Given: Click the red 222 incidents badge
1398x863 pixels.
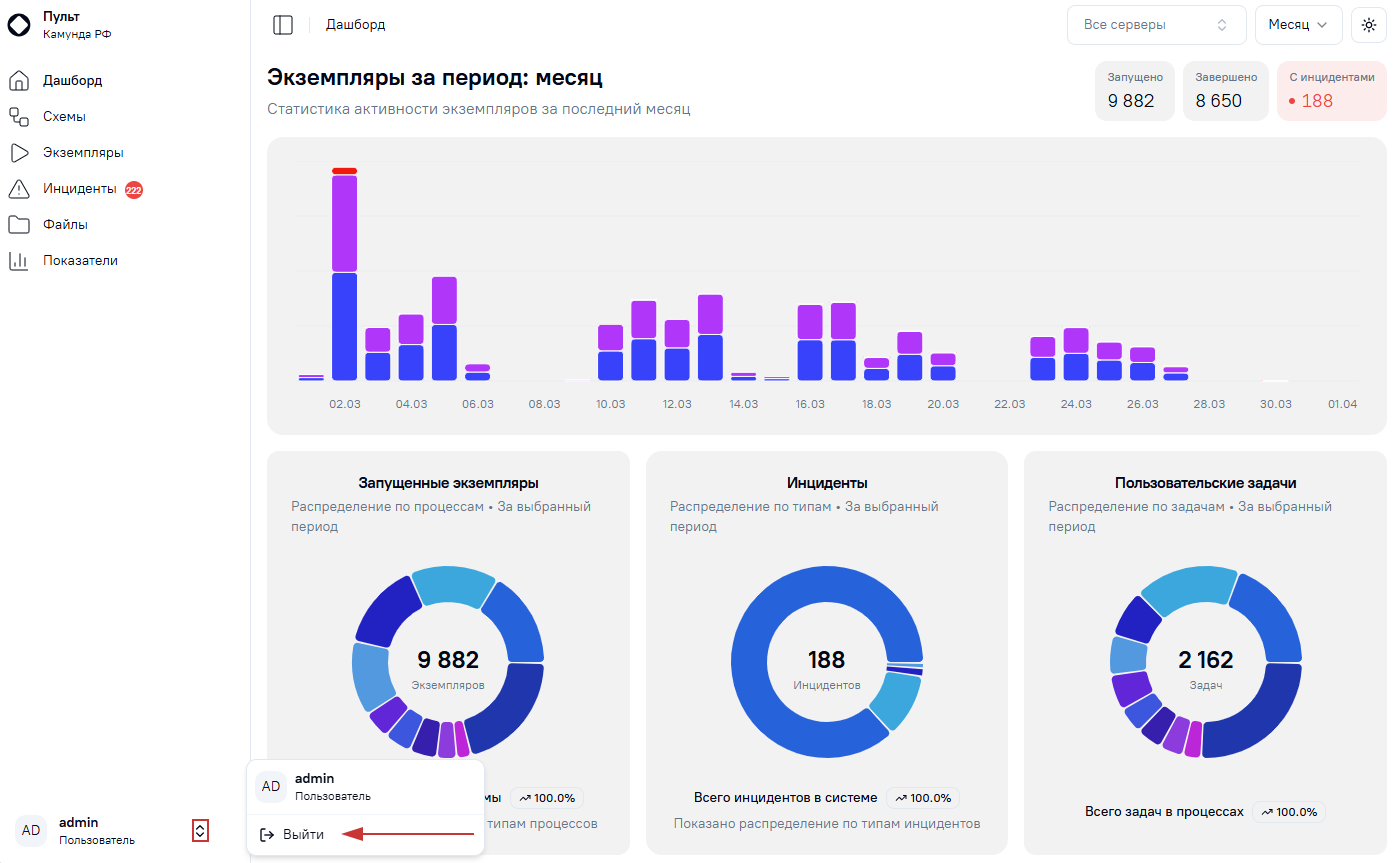Looking at the screenshot, I should (x=134, y=189).
